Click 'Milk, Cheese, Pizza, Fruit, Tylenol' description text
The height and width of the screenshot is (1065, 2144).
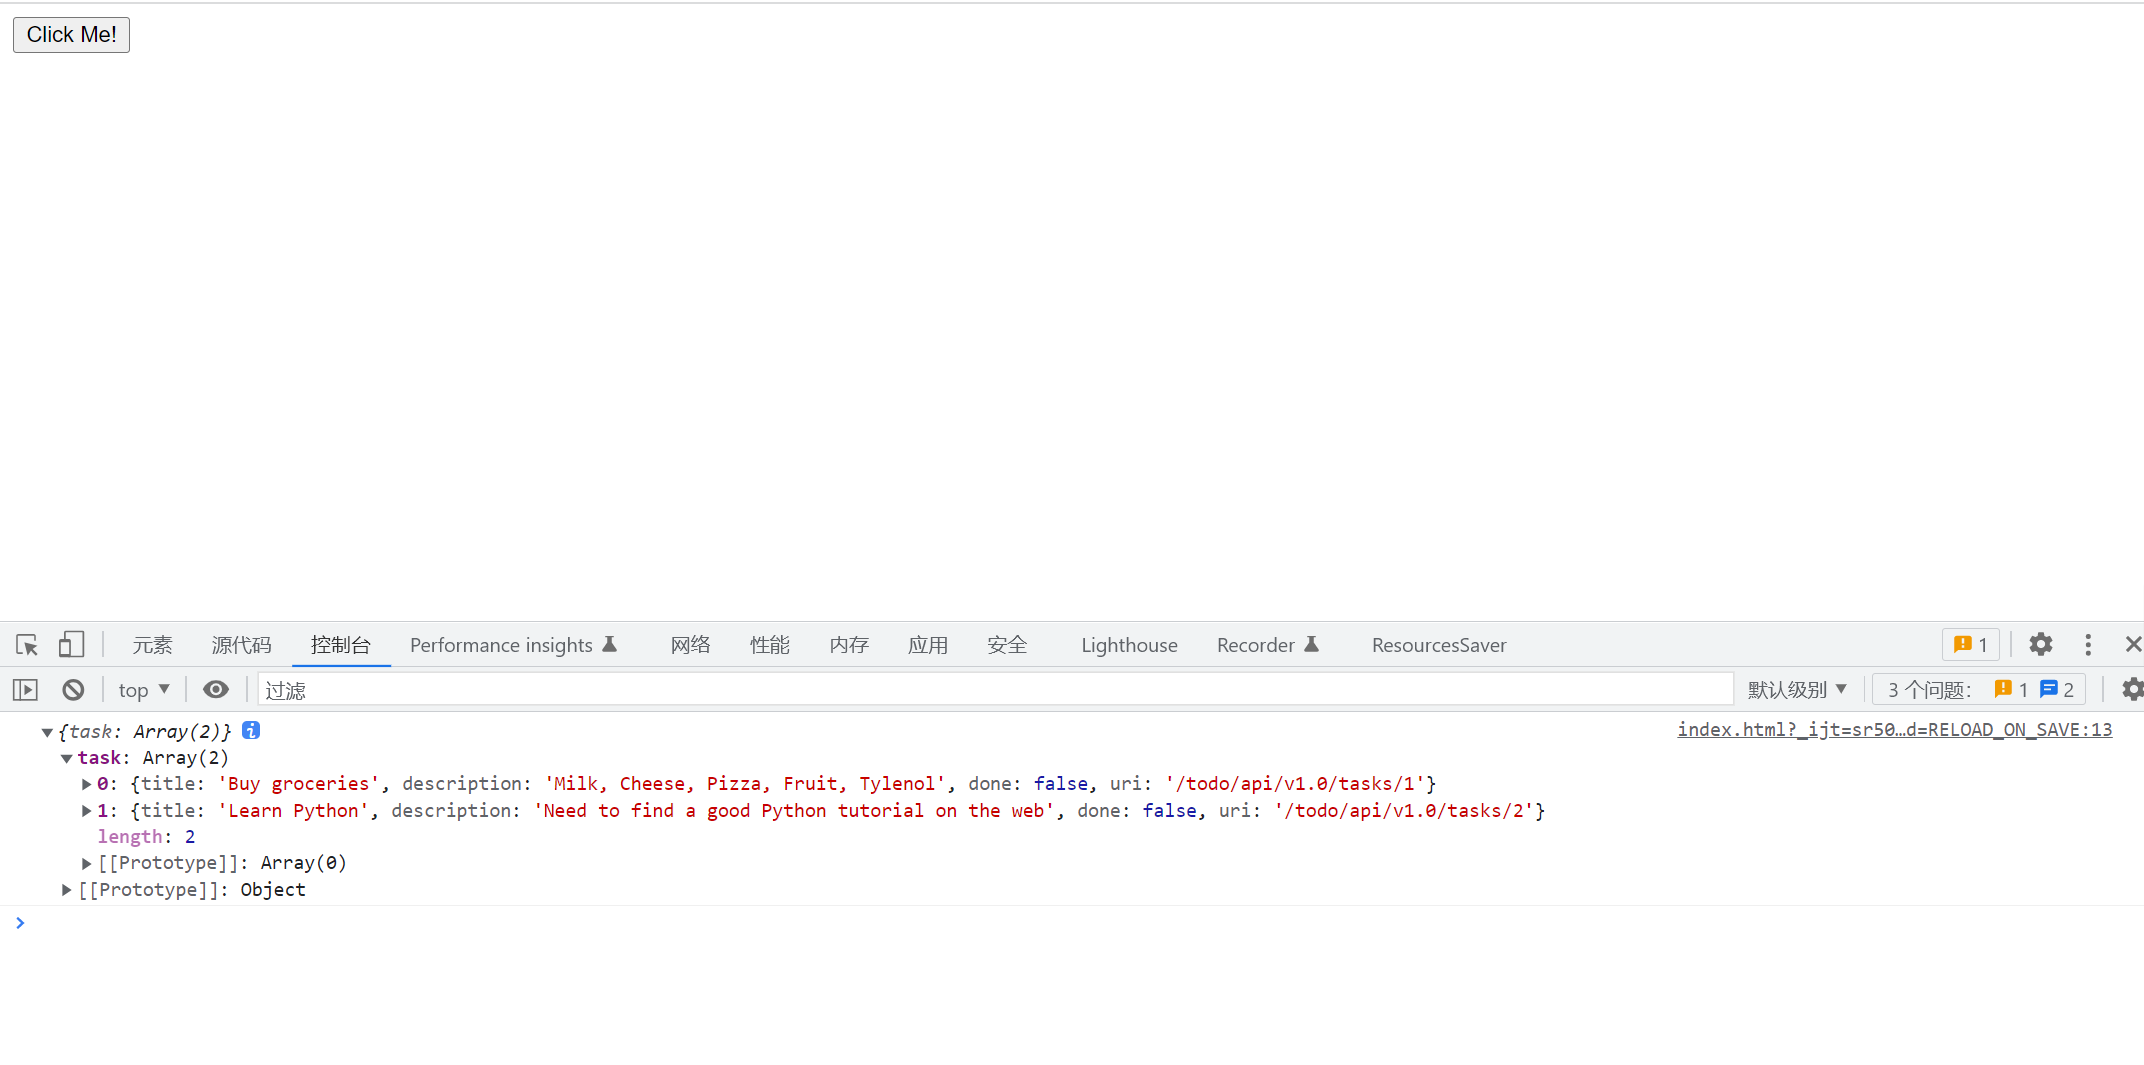tap(745, 784)
